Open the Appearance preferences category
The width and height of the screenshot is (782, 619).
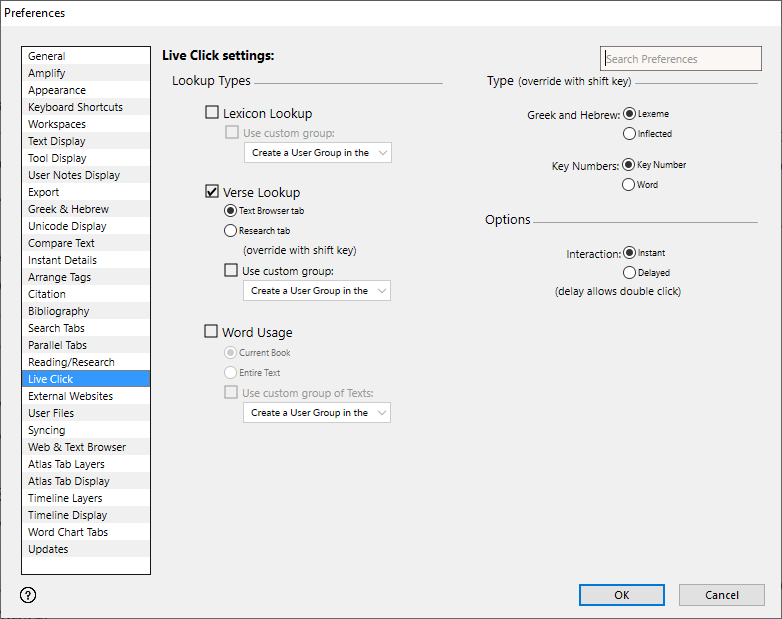click(57, 90)
